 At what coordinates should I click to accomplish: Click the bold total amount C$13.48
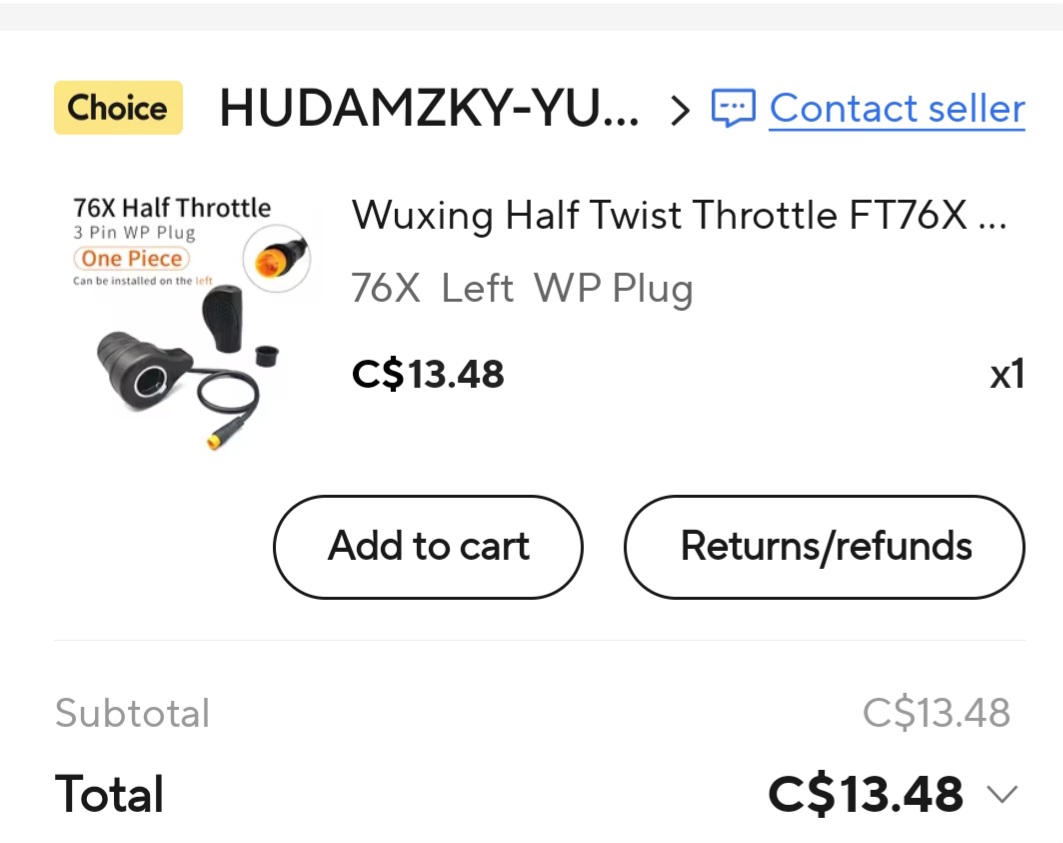click(x=865, y=794)
